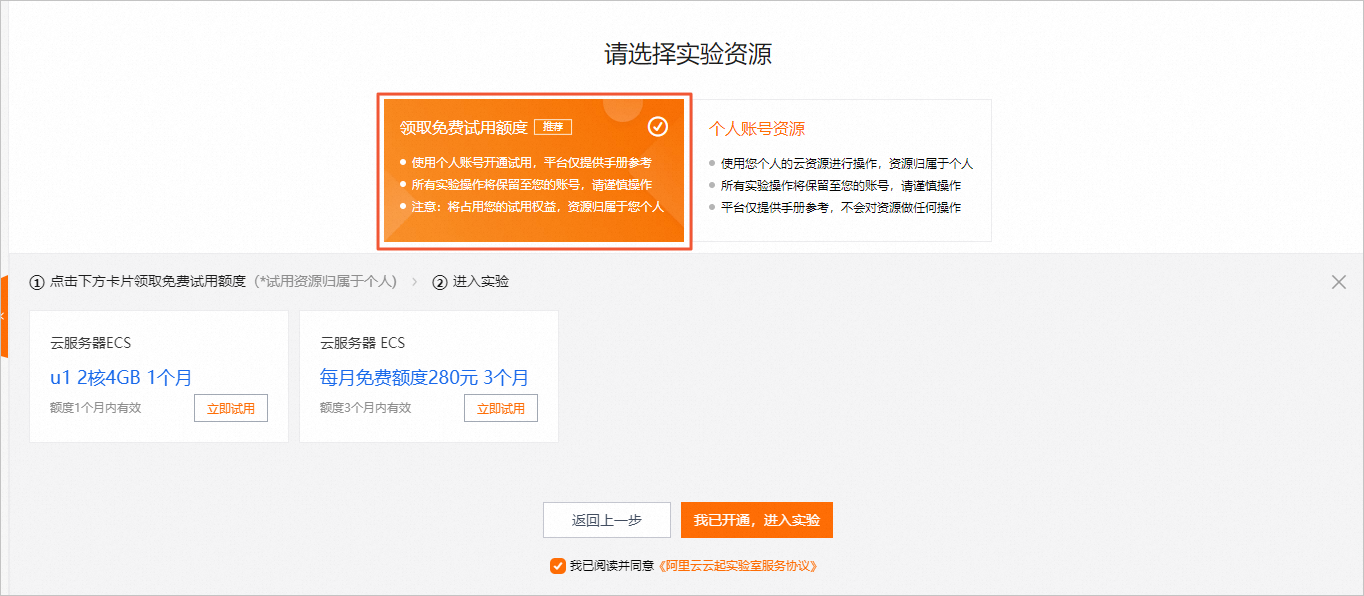The height and width of the screenshot is (596, 1364).
Task: Click 立即试用 for the 每月免费额度280元 3个月 card
Action: [x=501, y=408]
